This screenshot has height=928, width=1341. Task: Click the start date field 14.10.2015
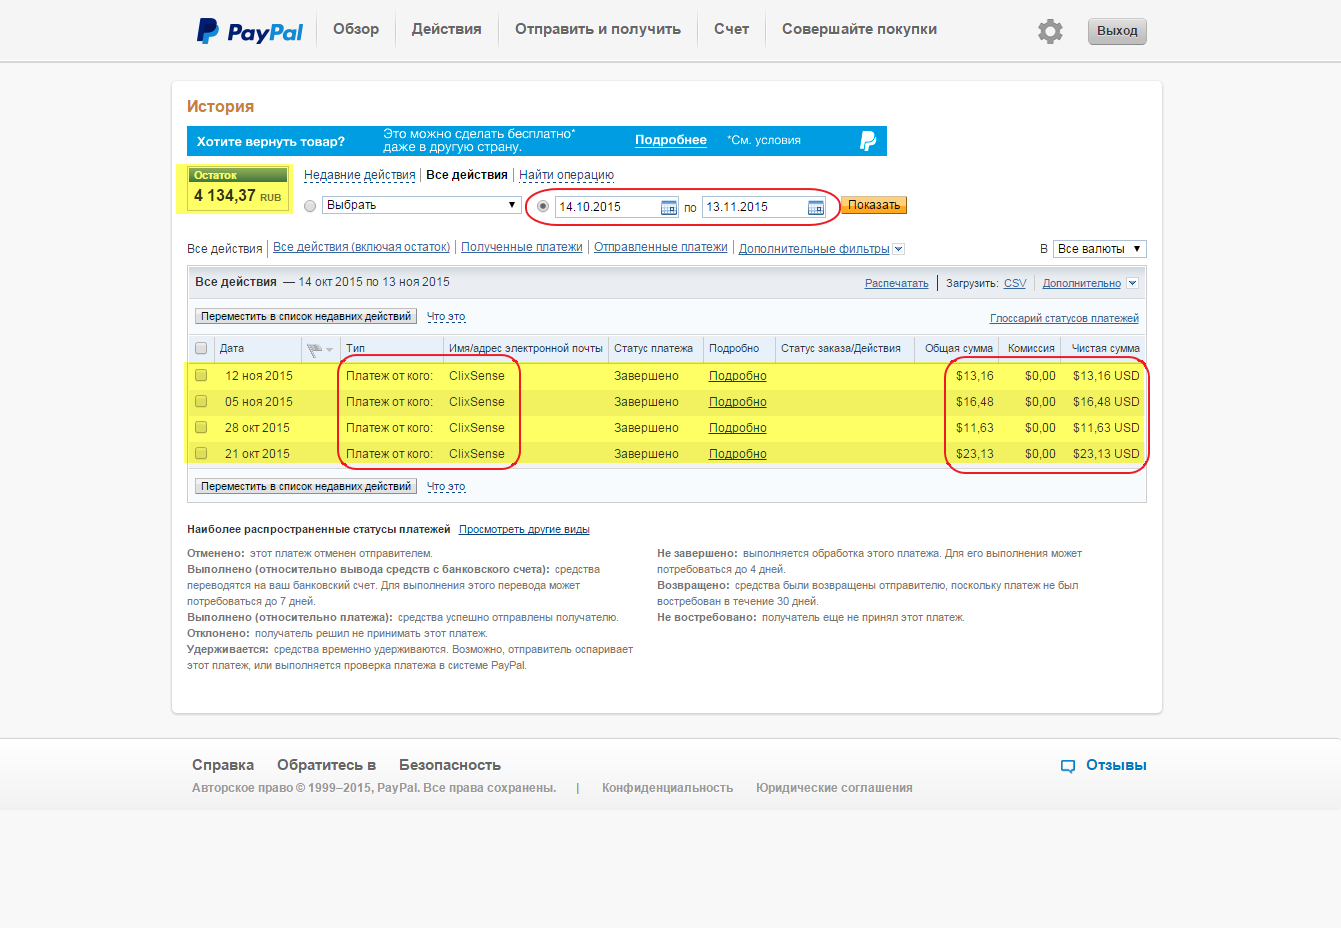(606, 207)
